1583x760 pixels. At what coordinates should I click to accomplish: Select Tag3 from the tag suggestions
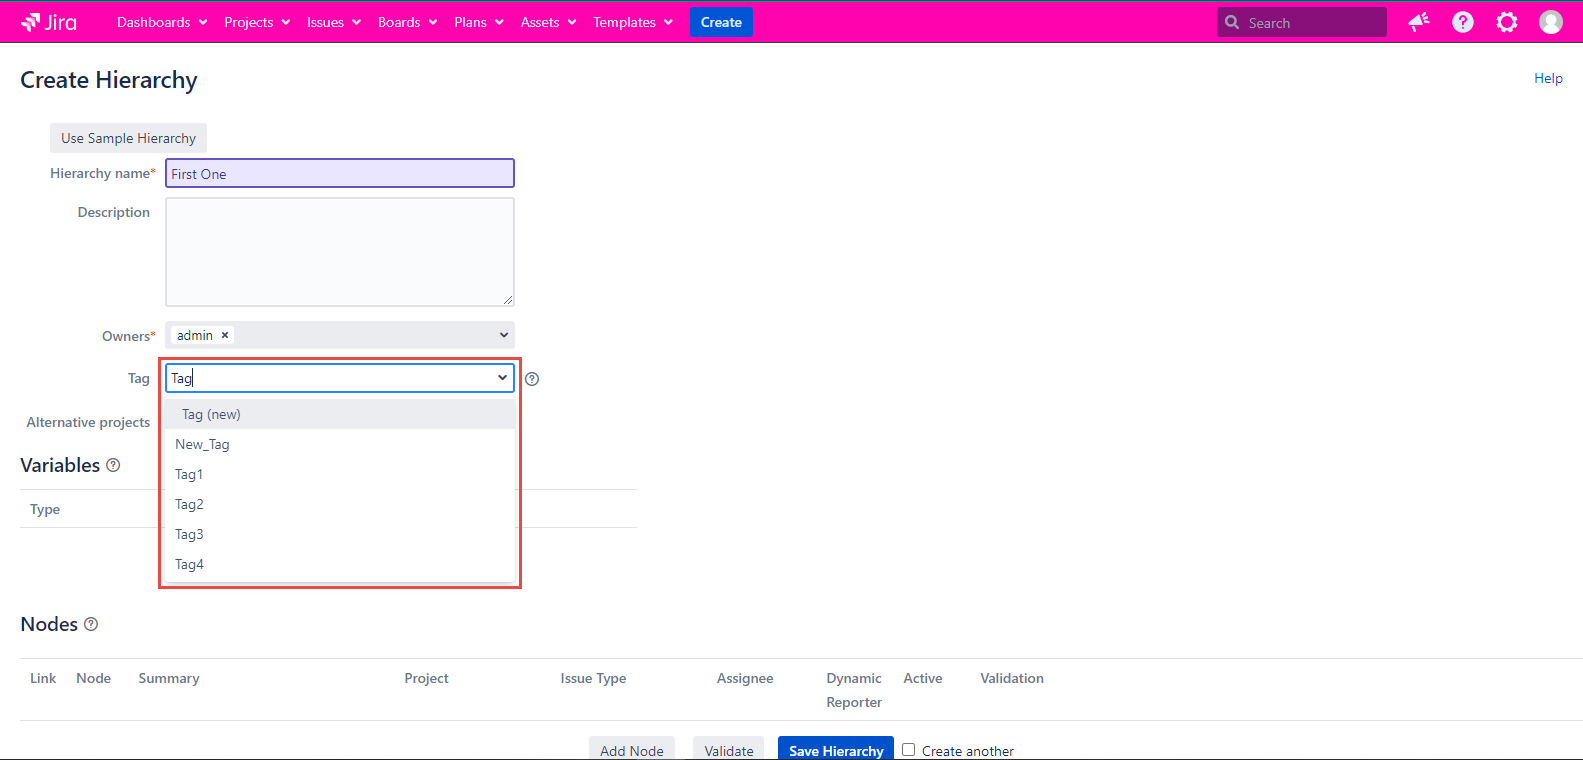click(189, 534)
